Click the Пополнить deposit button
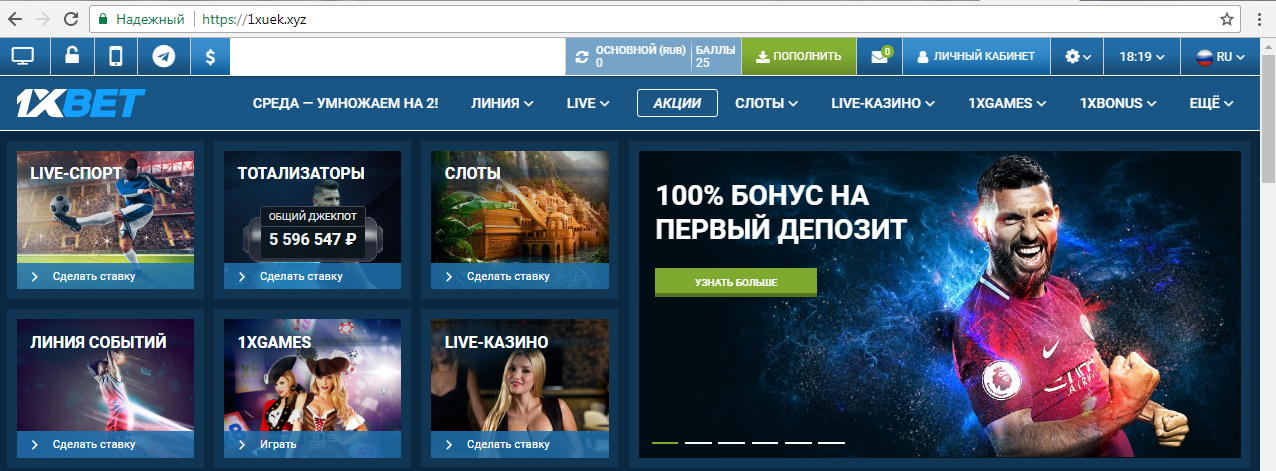This screenshot has width=1276, height=471. coord(799,57)
